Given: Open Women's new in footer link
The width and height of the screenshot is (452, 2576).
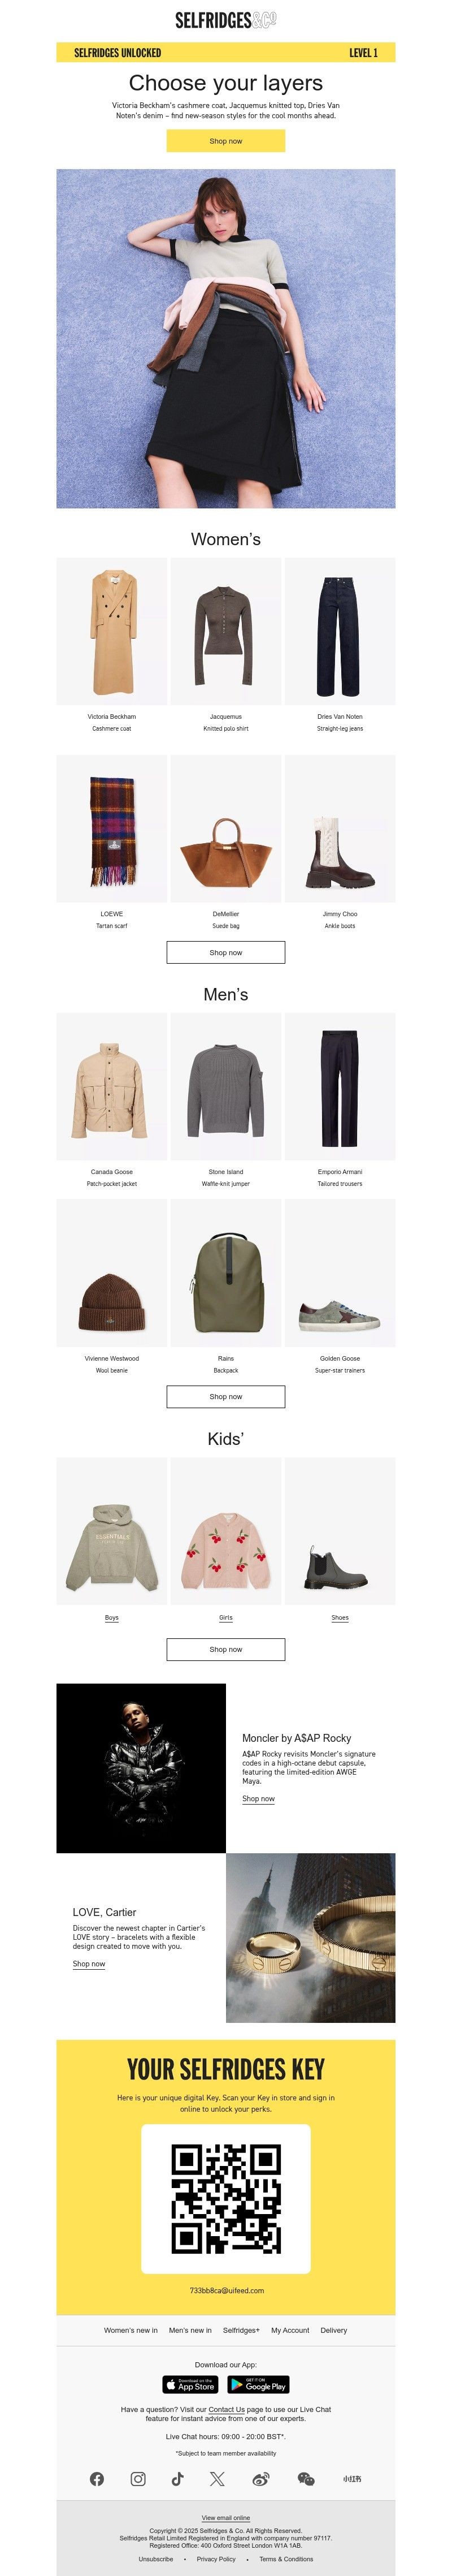Looking at the screenshot, I should pos(131,2330).
